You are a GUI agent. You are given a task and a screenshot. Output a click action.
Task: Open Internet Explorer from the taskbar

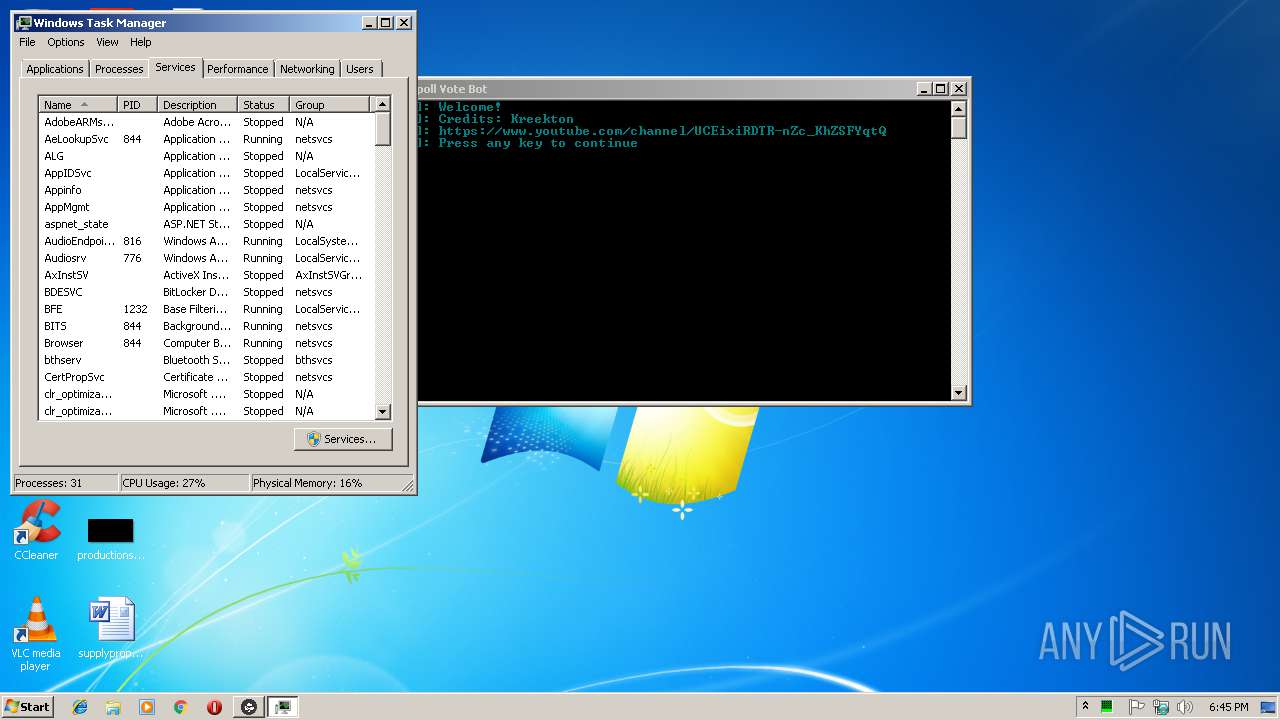click(x=80, y=707)
